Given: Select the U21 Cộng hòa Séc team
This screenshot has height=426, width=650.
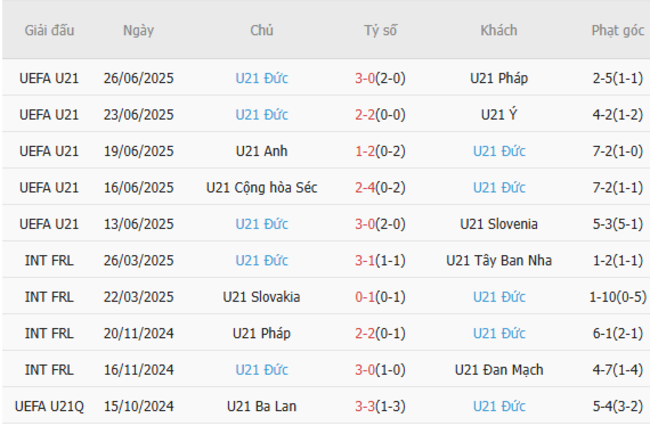Looking at the screenshot, I should point(262,188).
